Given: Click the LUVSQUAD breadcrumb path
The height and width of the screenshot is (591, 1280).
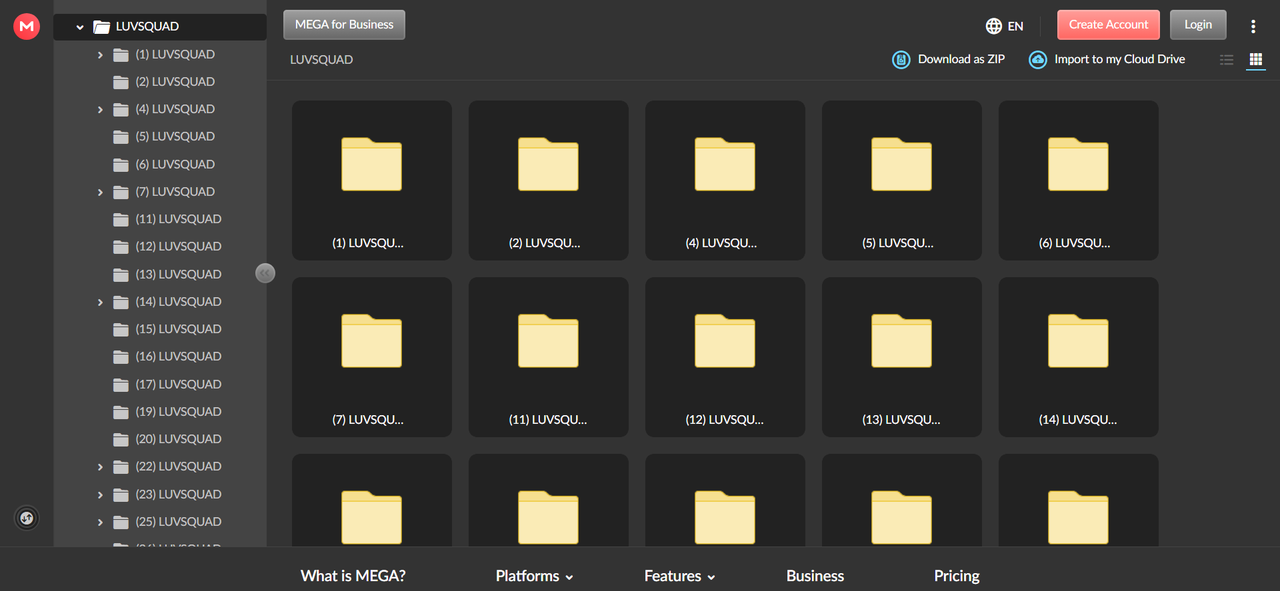Looking at the screenshot, I should tap(322, 60).
